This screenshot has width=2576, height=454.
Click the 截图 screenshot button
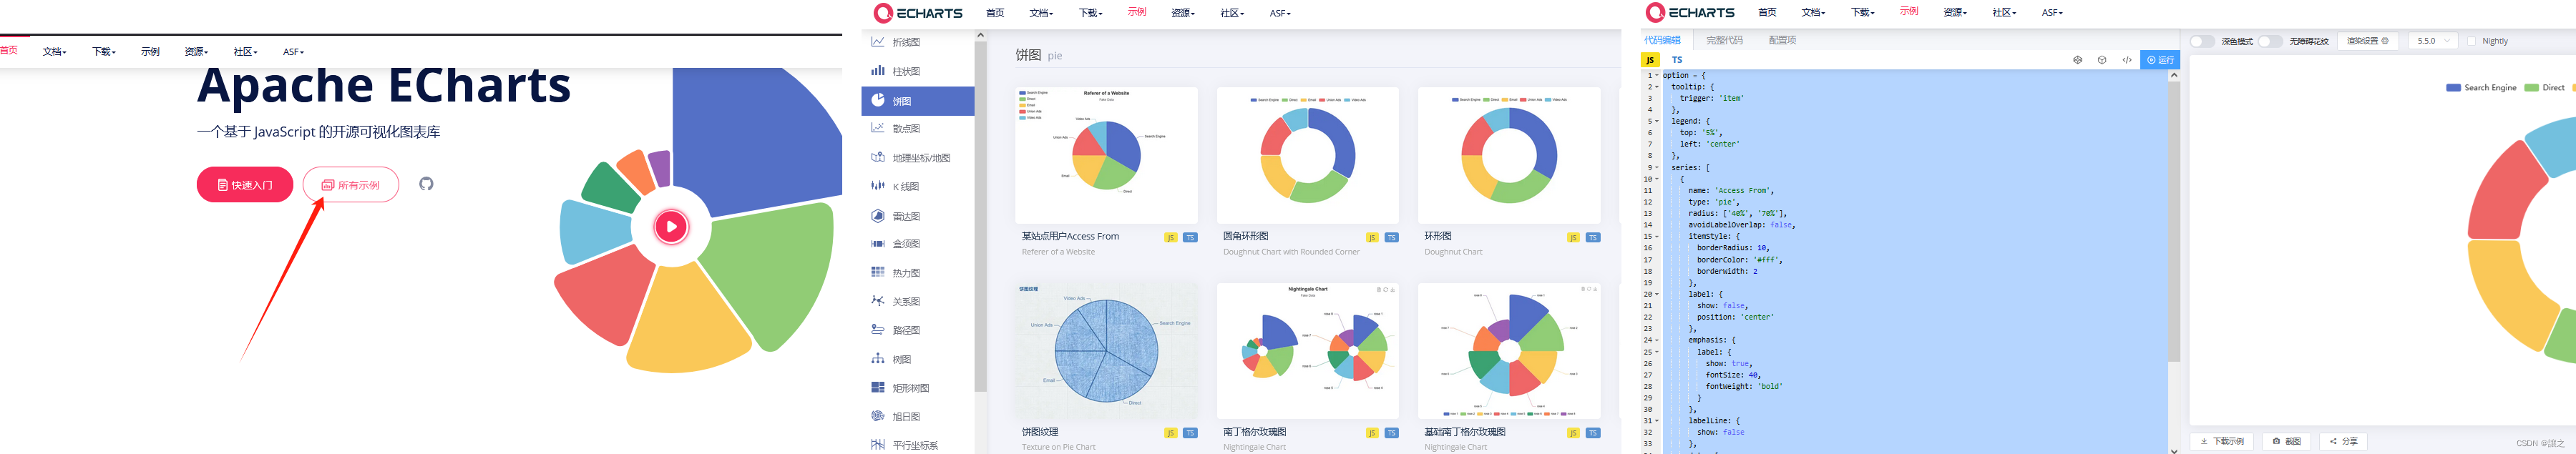click(x=2287, y=441)
